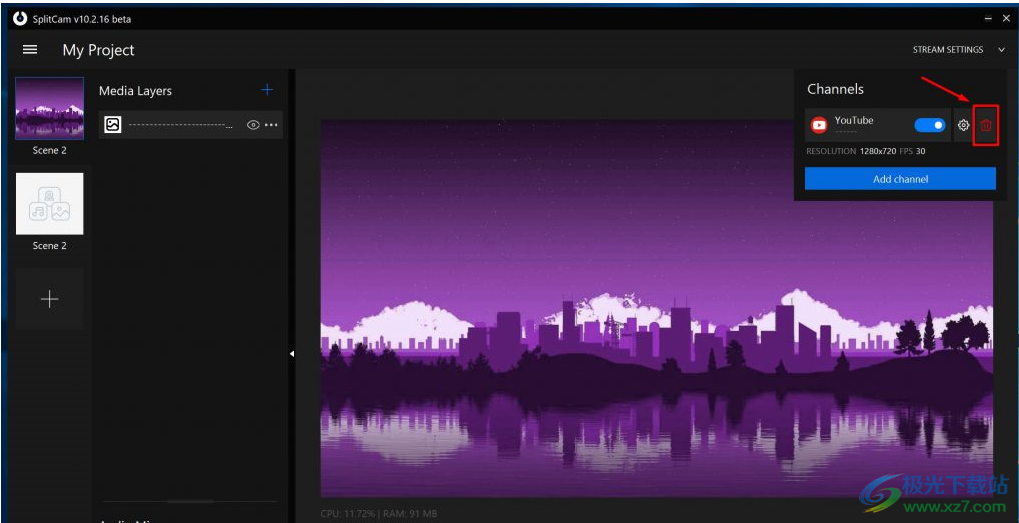
Task: Click the YouTube logo in Channels
Action: coord(819,125)
